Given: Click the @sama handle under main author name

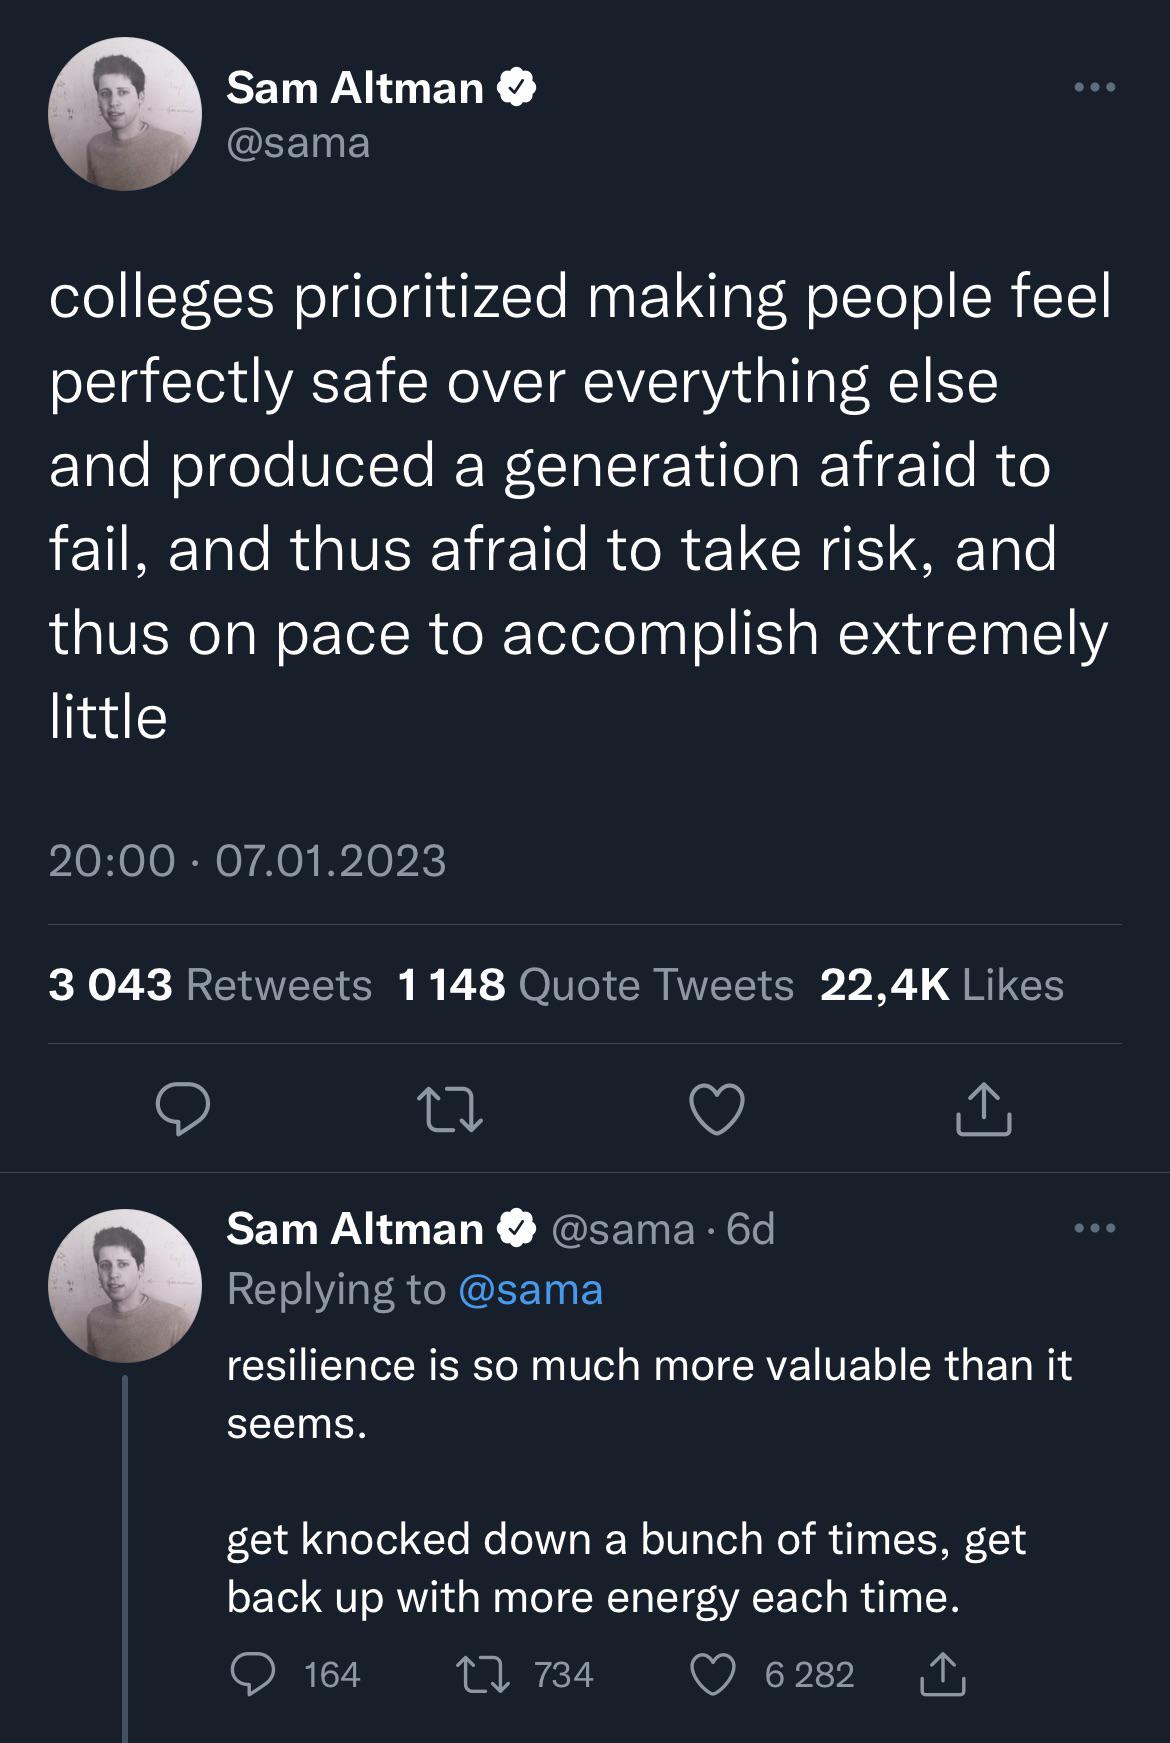Looking at the screenshot, I should [298, 143].
